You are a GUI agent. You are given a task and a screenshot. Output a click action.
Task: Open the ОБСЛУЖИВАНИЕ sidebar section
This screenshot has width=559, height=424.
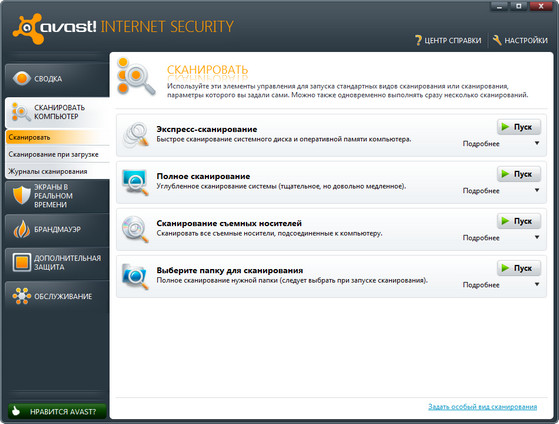coord(57,296)
